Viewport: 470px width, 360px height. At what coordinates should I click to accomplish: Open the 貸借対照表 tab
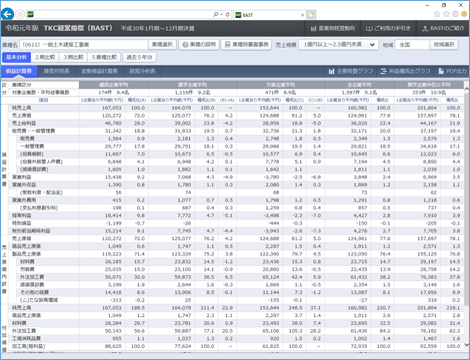(x=56, y=71)
